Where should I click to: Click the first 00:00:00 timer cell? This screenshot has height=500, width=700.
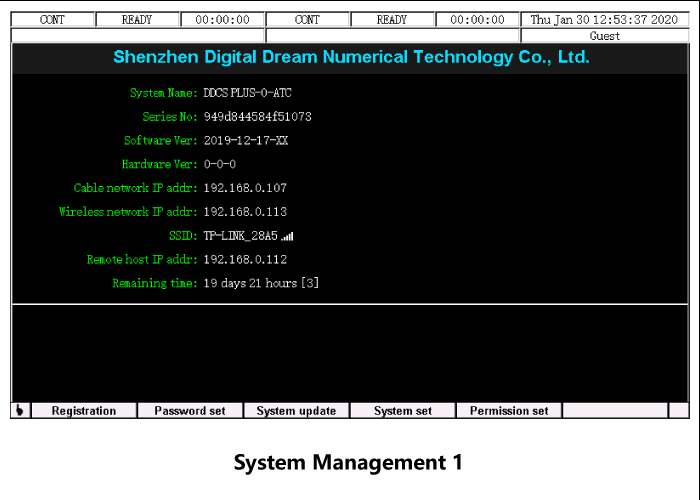[222, 20]
